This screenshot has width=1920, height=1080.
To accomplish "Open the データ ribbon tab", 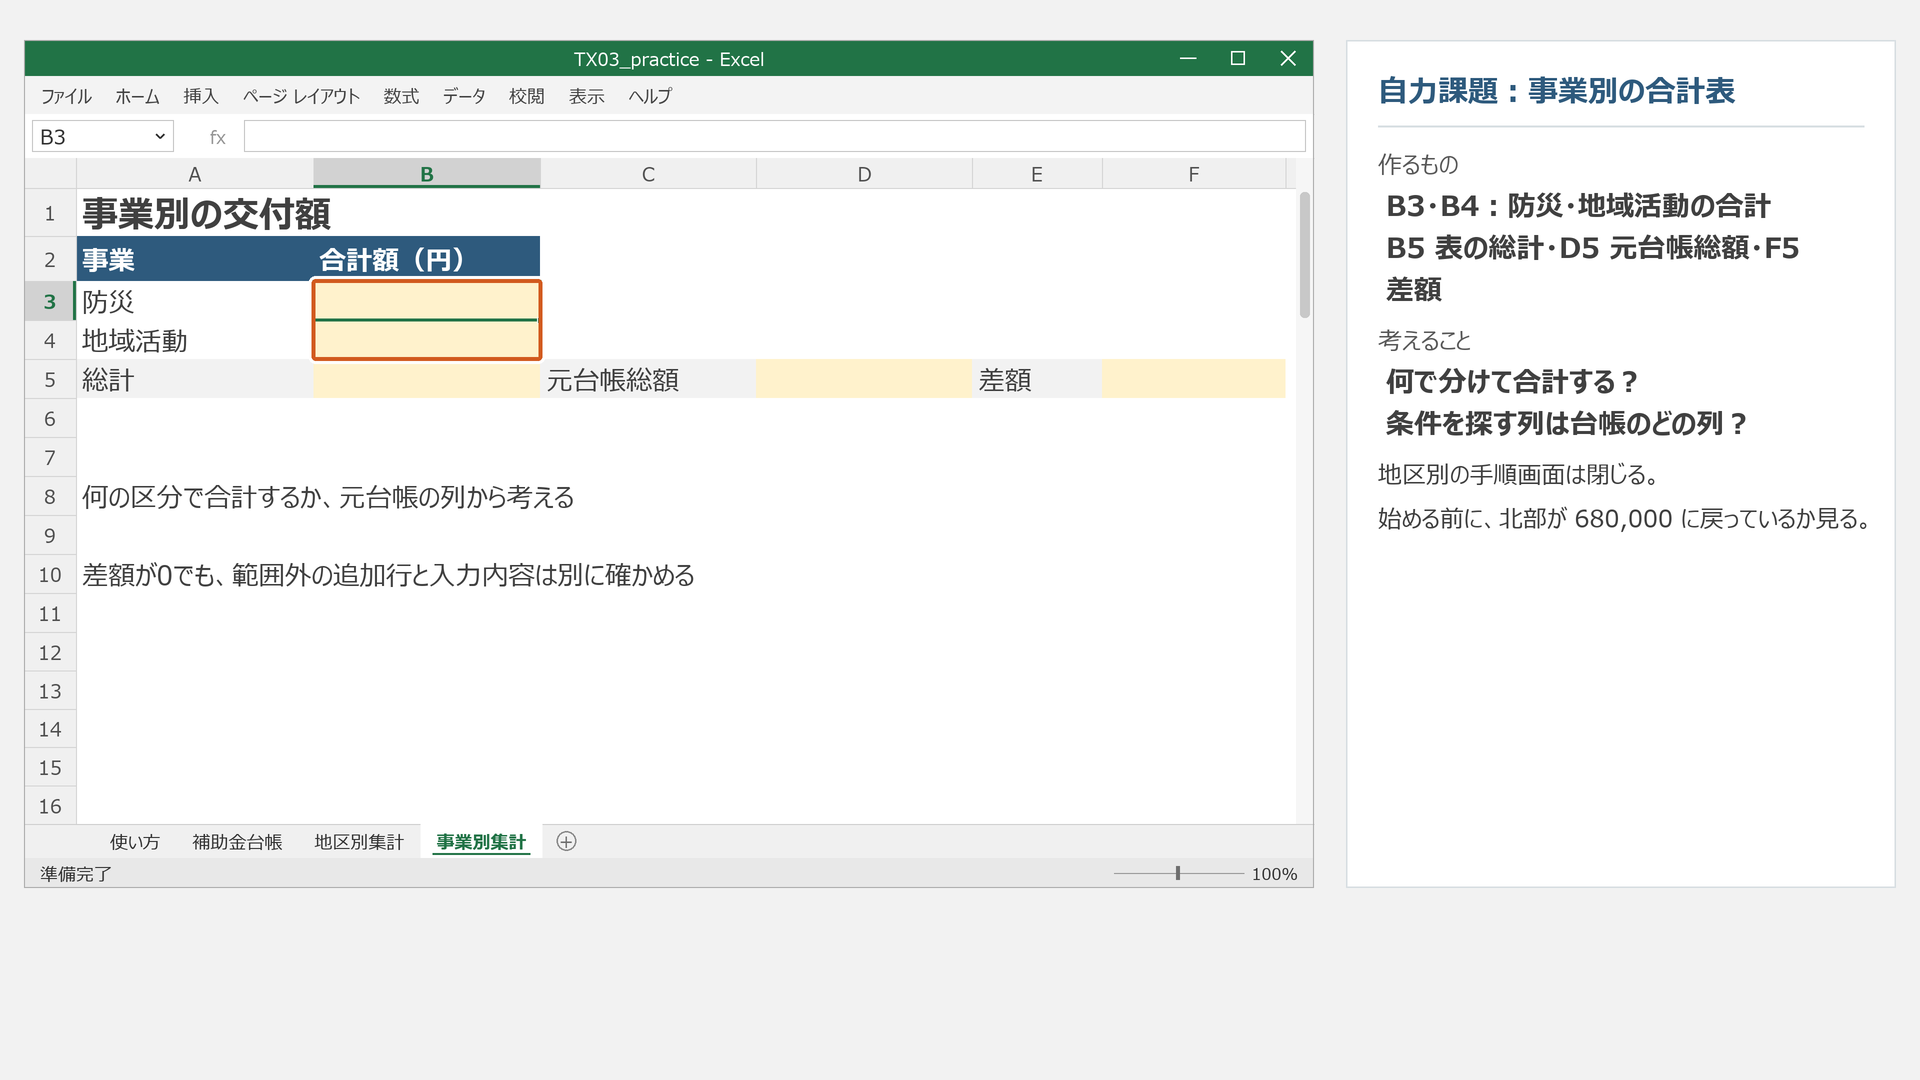I will (464, 96).
